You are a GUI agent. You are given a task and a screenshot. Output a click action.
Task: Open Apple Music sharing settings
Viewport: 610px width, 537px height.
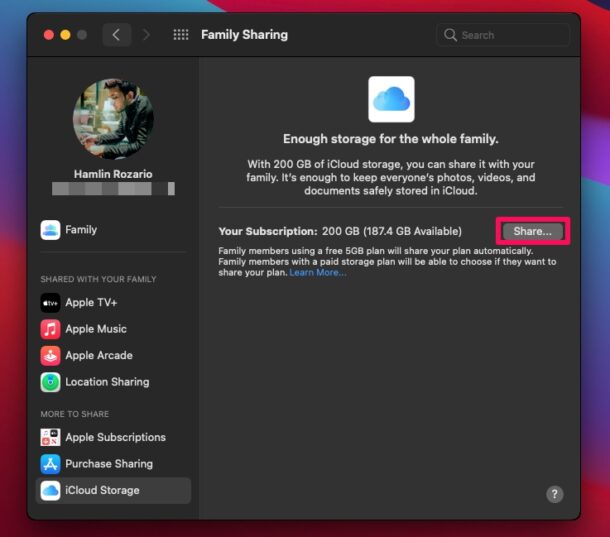coord(96,329)
